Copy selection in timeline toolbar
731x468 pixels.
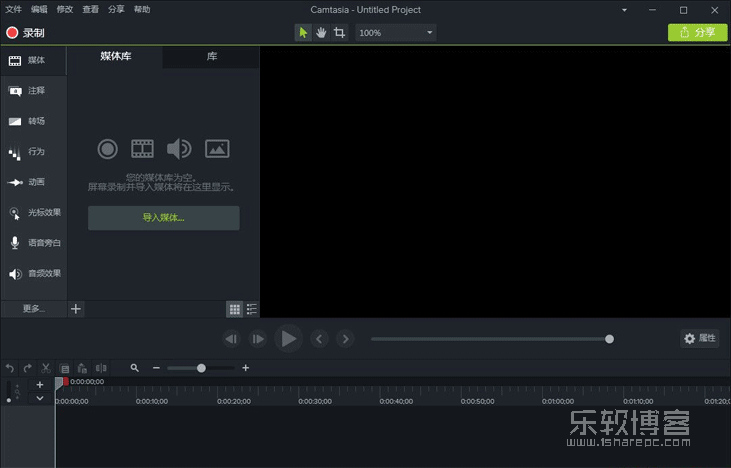64,368
